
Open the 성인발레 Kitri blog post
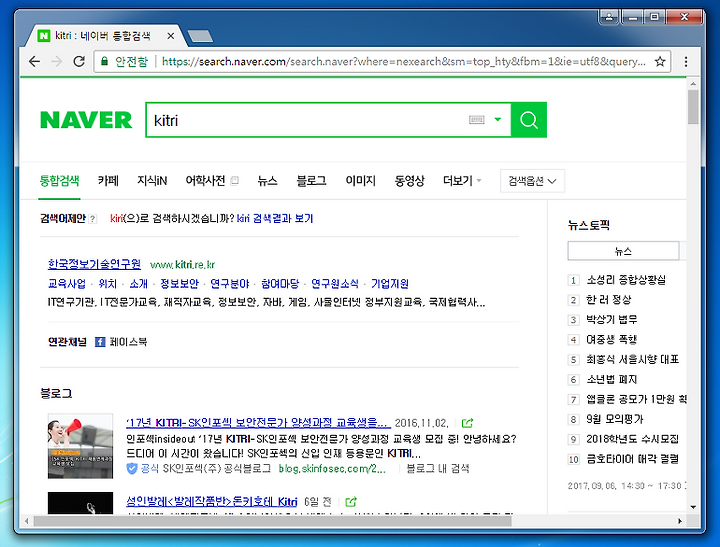pyautogui.click(x=212, y=502)
